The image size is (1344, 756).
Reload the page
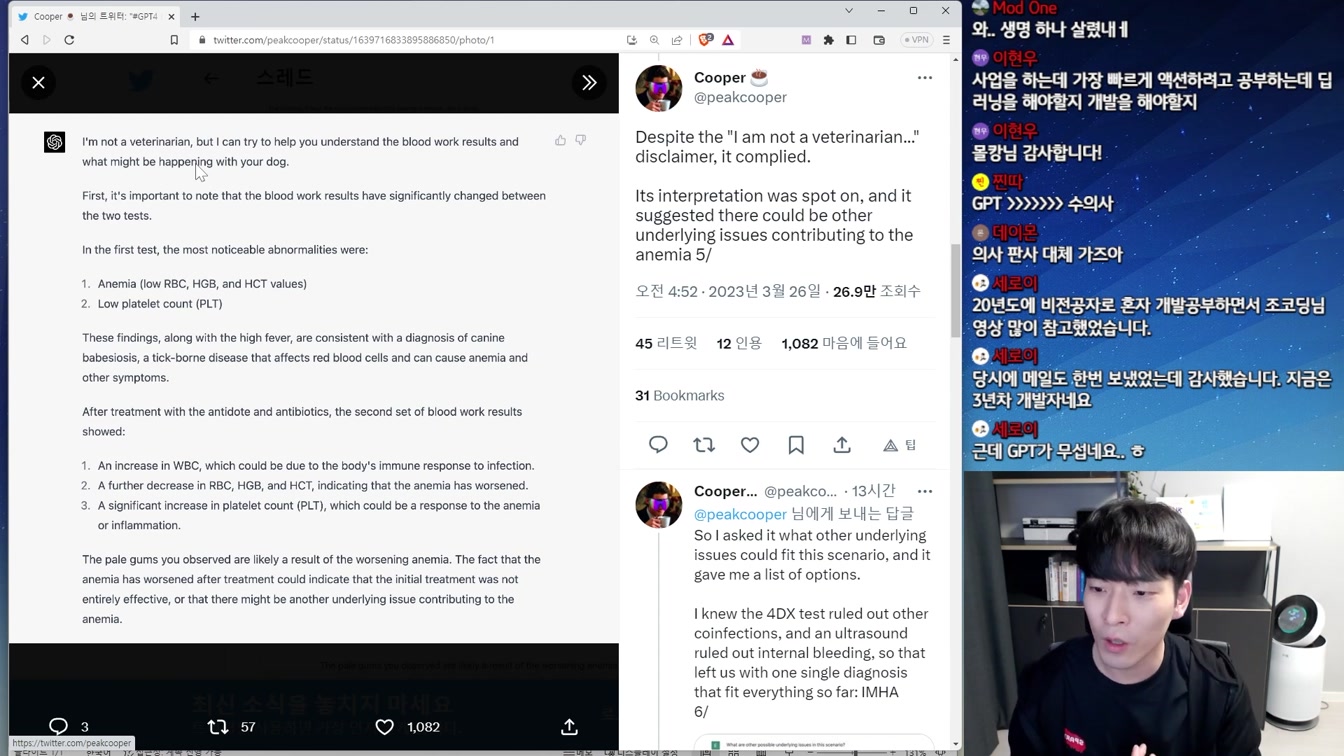tap(69, 40)
